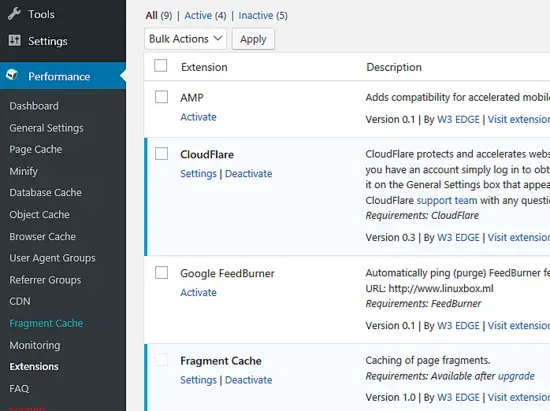Click the AMP extension name
This screenshot has height=411, width=550.
[x=192, y=97]
